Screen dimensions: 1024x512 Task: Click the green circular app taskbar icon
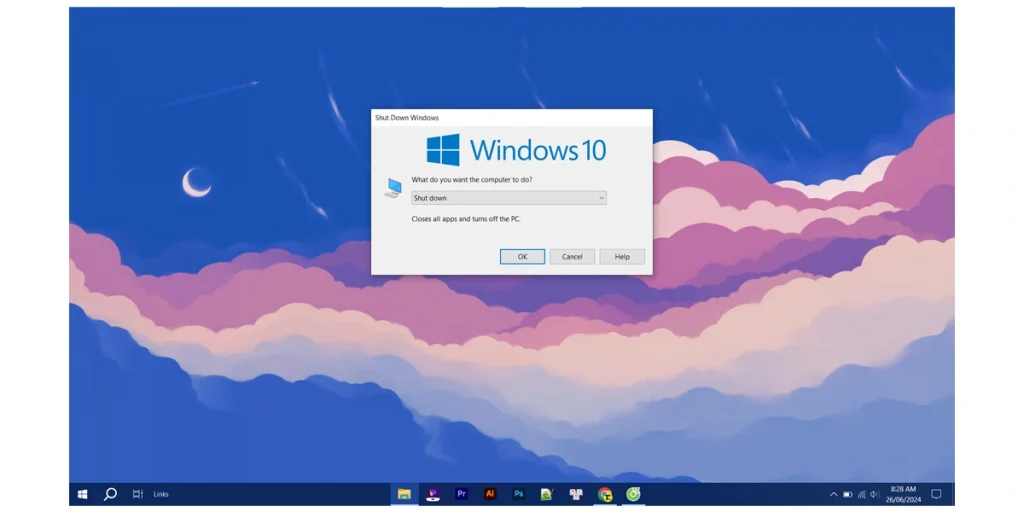point(633,494)
